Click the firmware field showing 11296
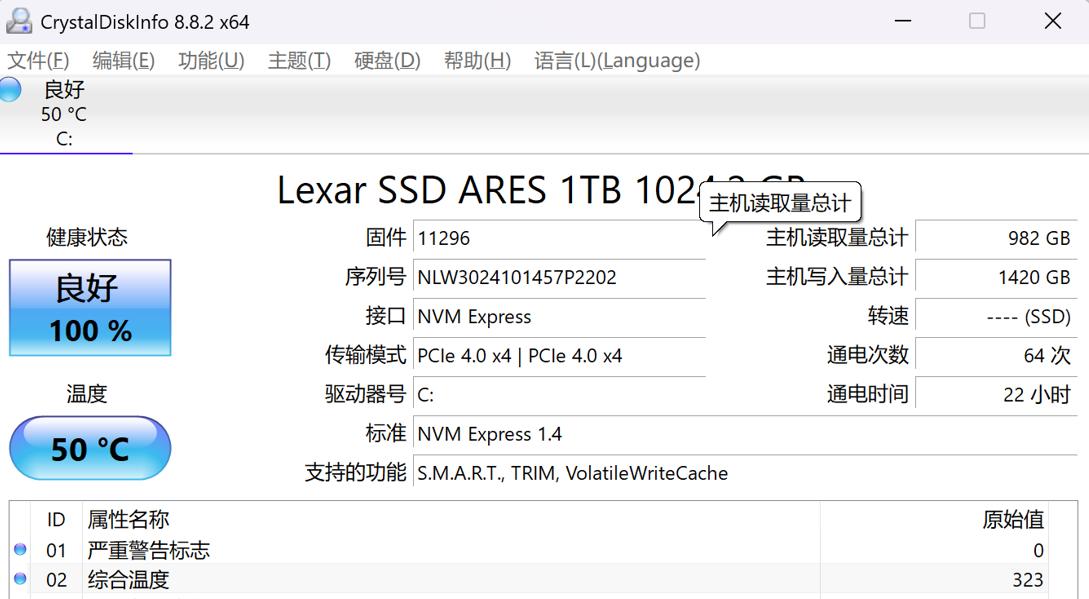This screenshot has width=1089, height=599. (560, 238)
